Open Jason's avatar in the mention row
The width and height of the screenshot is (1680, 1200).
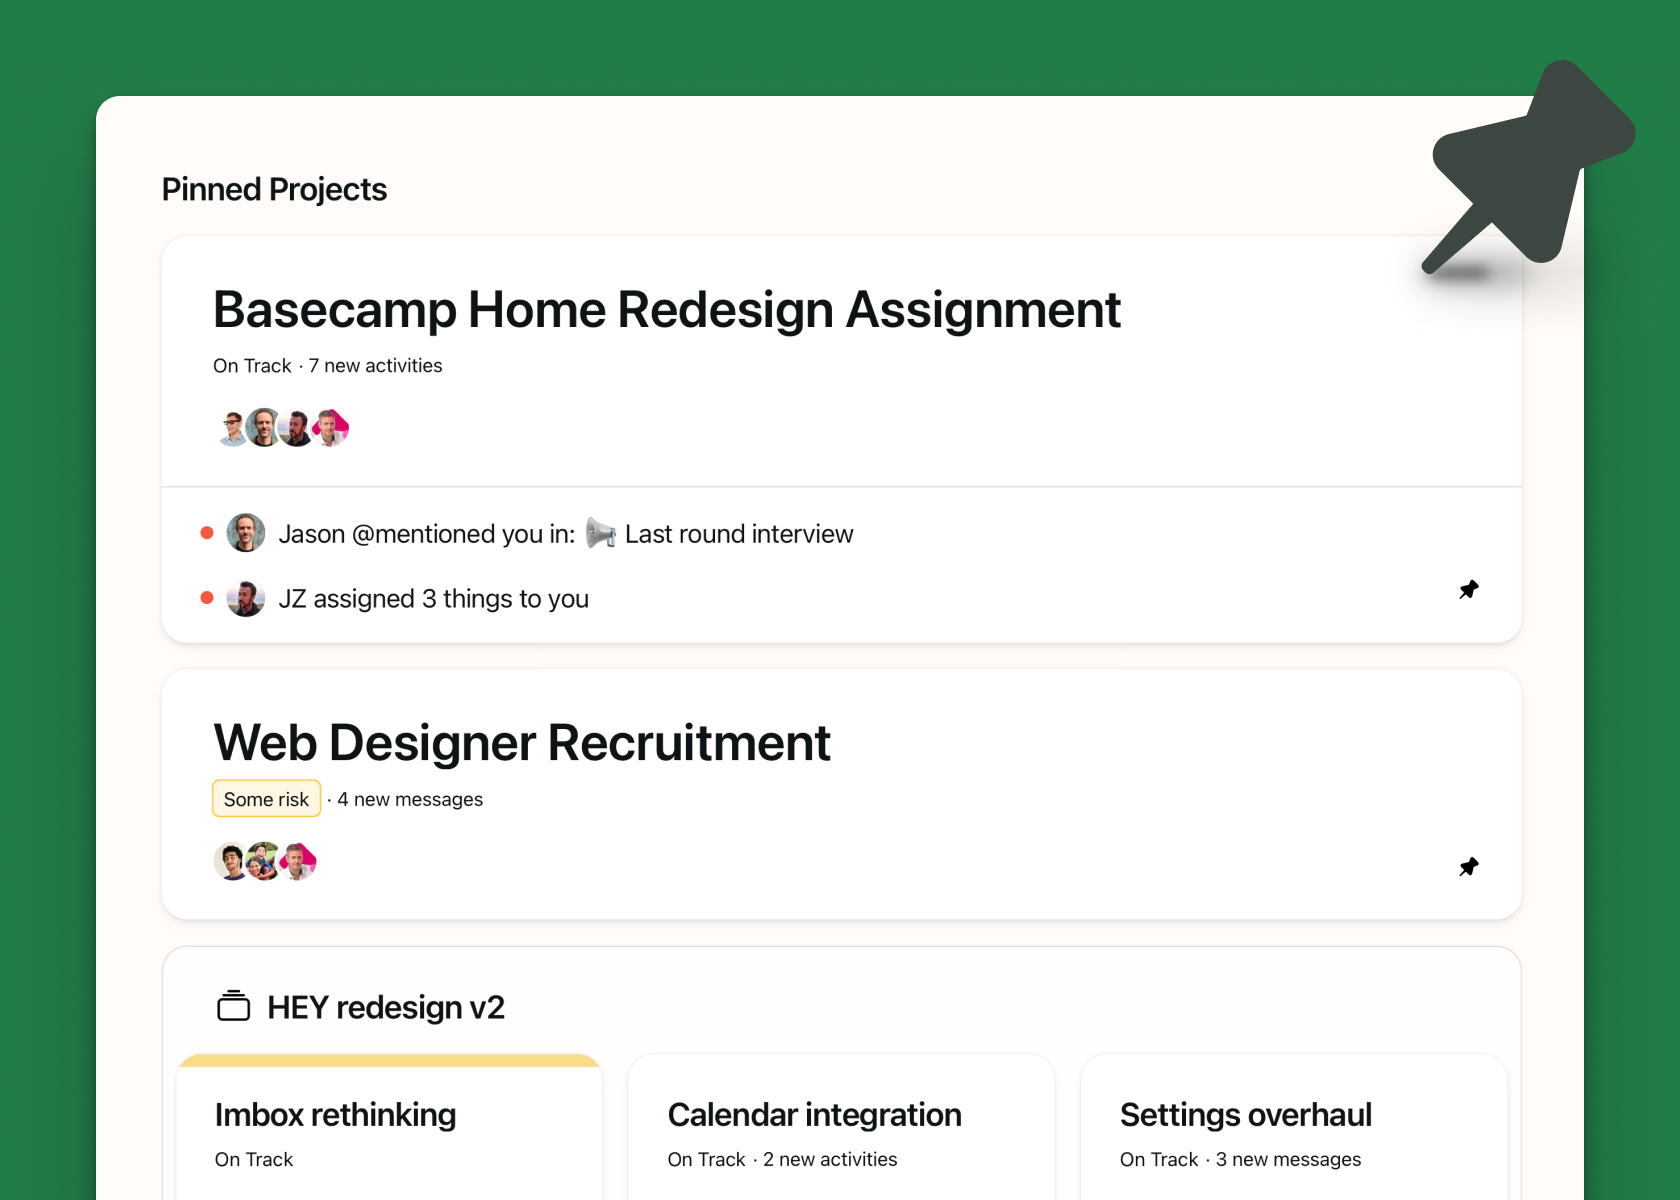point(246,533)
